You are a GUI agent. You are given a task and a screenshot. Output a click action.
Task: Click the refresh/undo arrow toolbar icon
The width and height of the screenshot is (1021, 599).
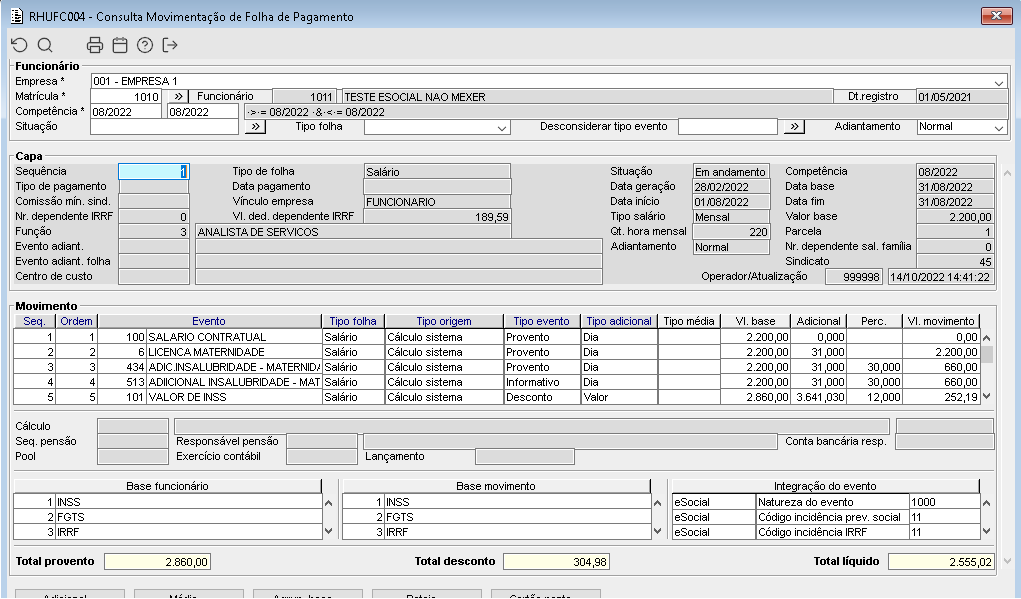(19, 45)
